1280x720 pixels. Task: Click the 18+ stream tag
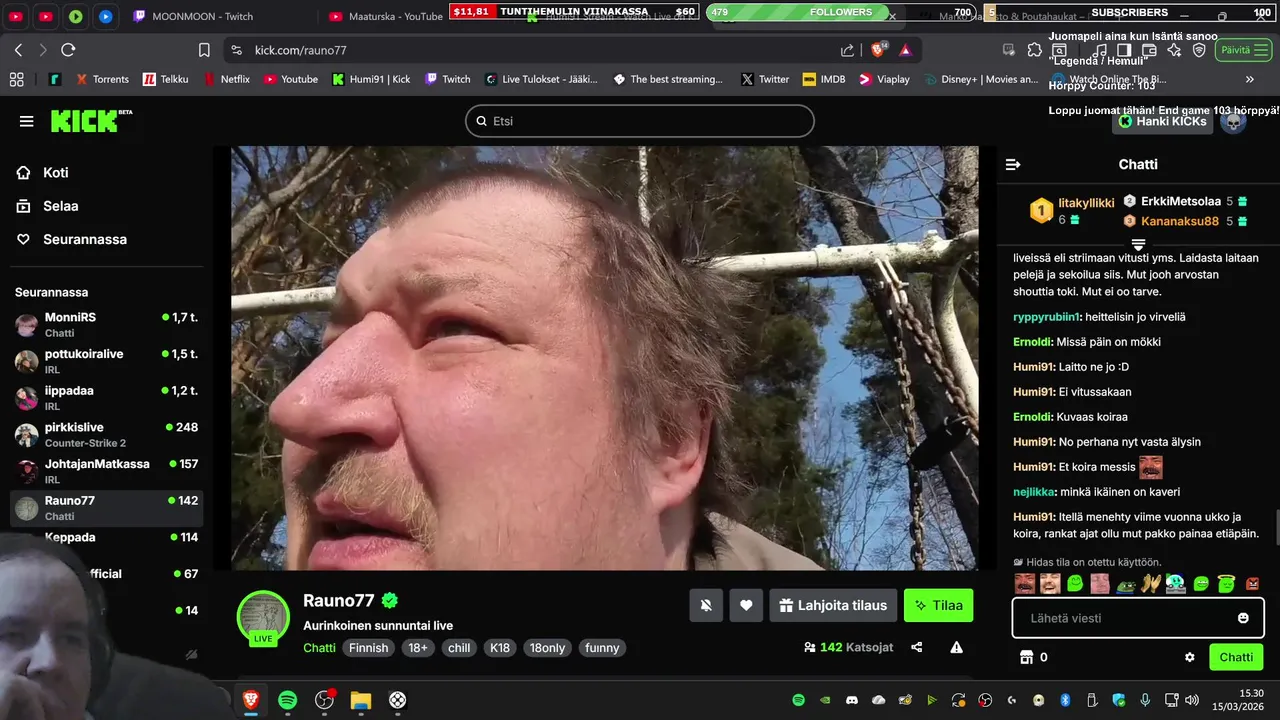pyautogui.click(x=417, y=648)
